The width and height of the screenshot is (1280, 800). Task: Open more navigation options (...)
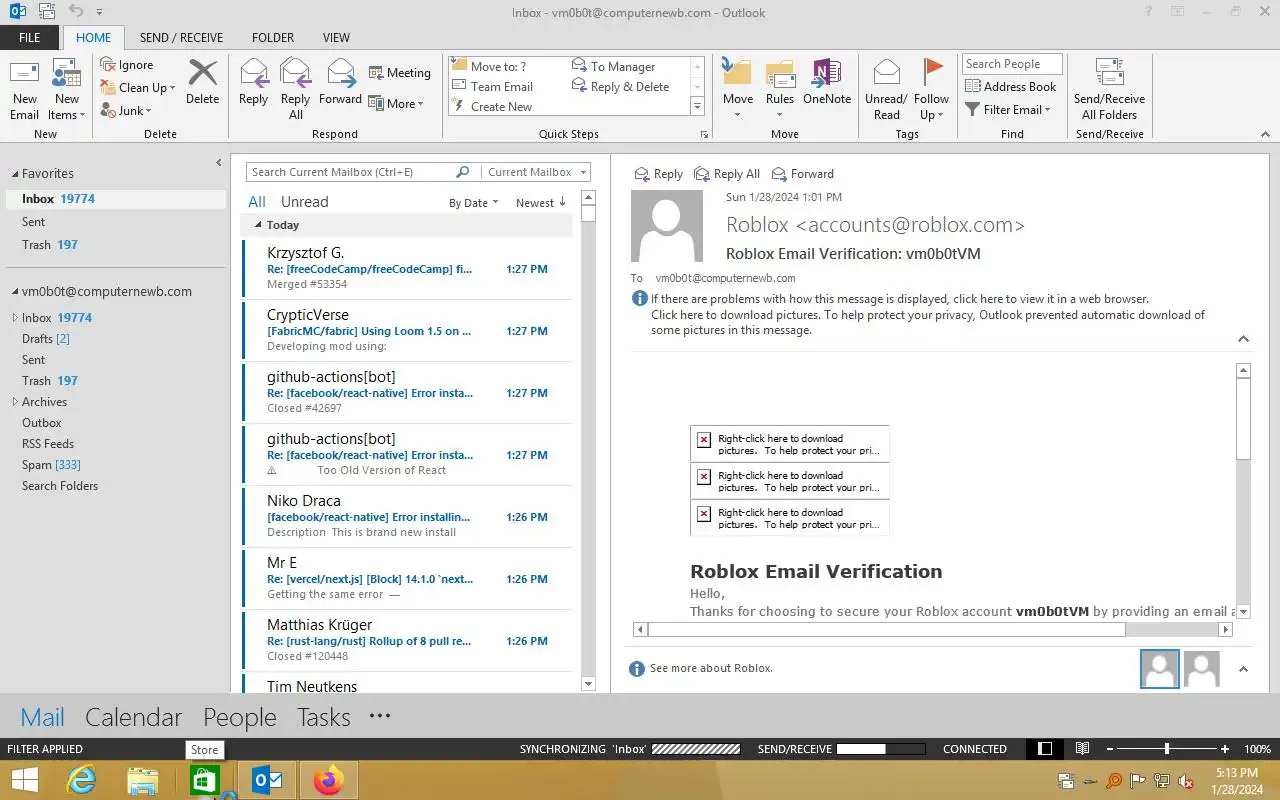(379, 716)
